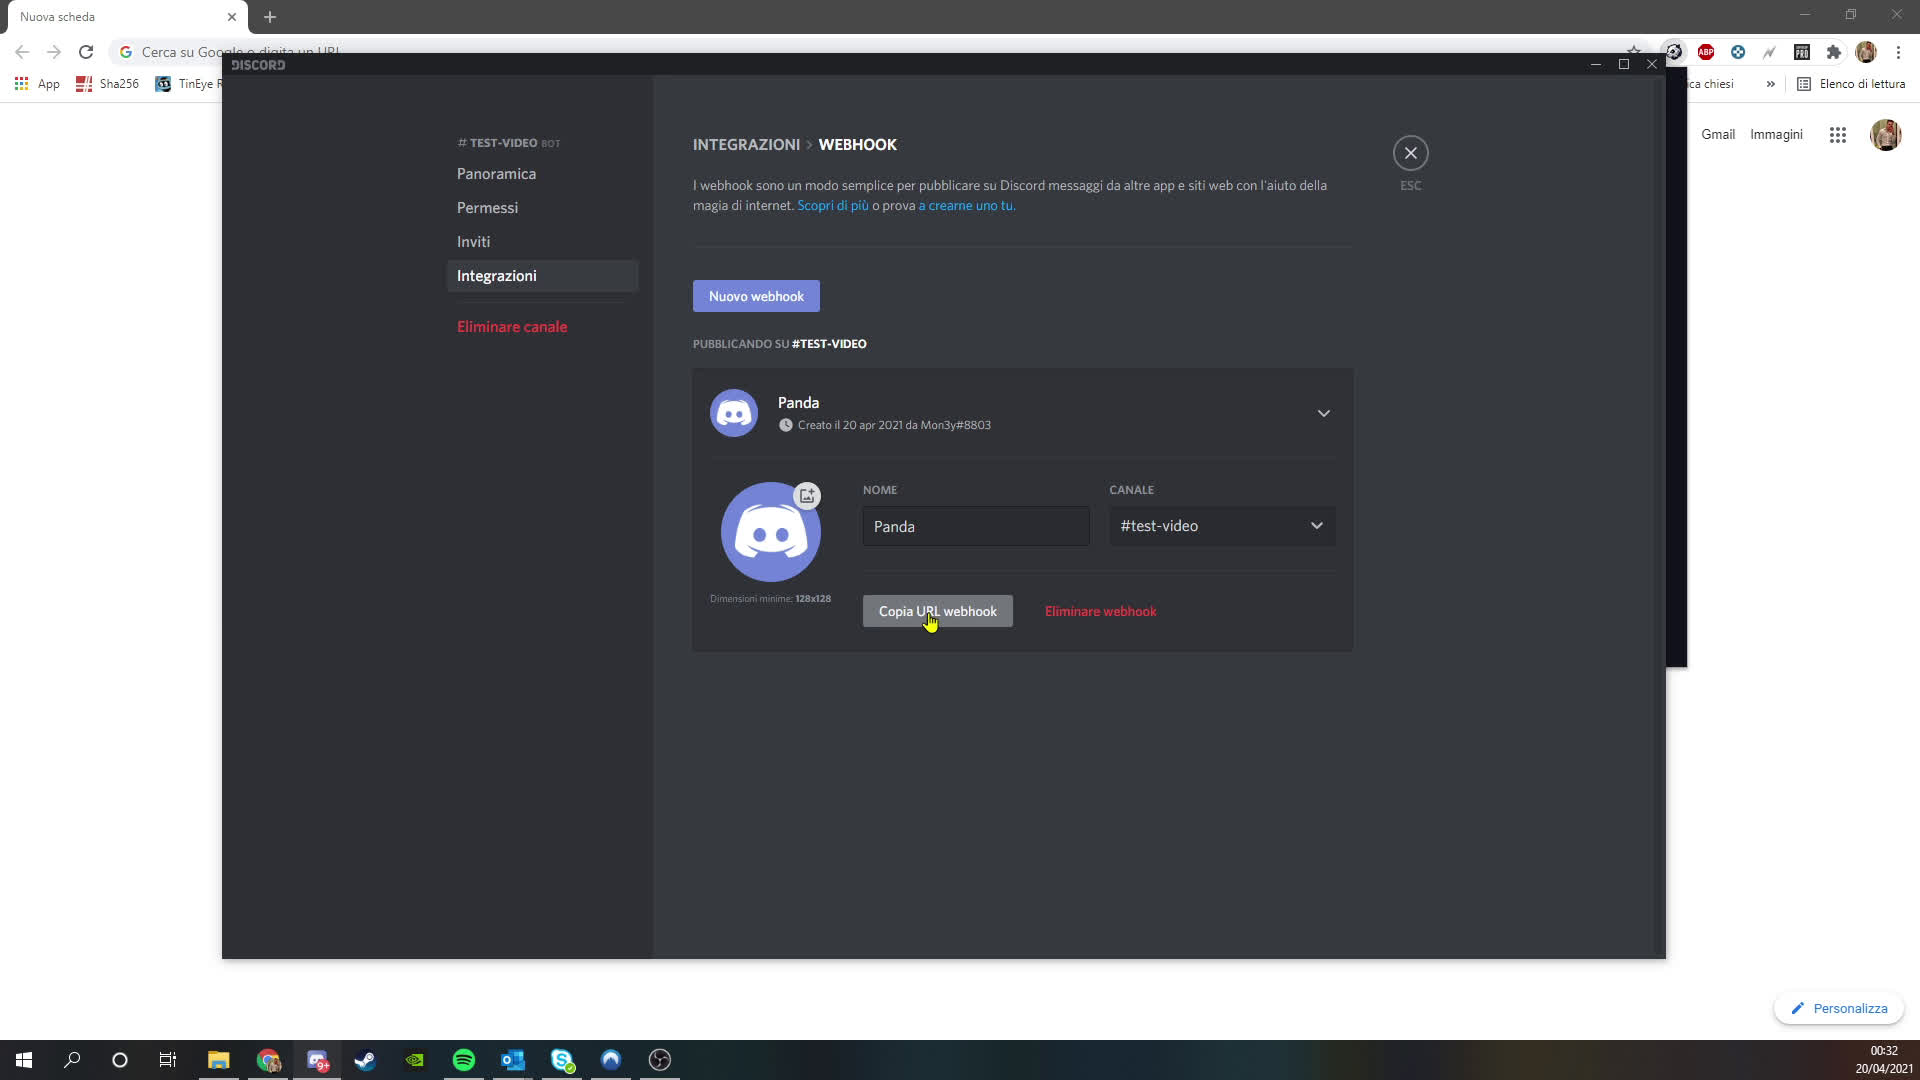Image resolution: width=1920 pixels, height=1080 pixels.
Task: Click the upload avatar image icon
Action: click(x=807, y=496)
